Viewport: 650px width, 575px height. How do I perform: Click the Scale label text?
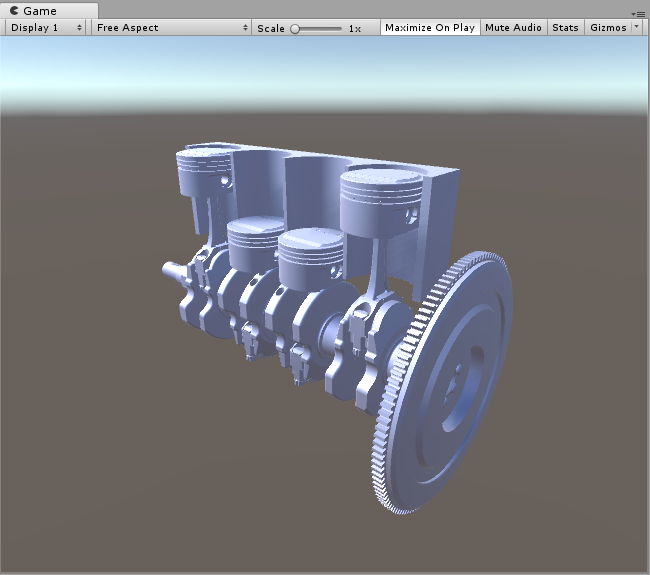tap(270, 28)
